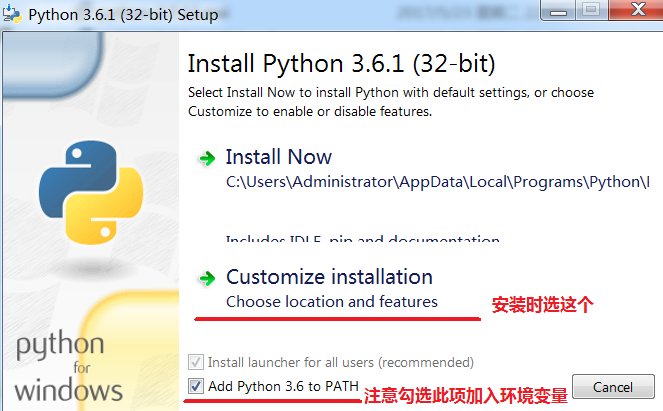
Task: Minimize the Python Setup window
Action: 558,10
